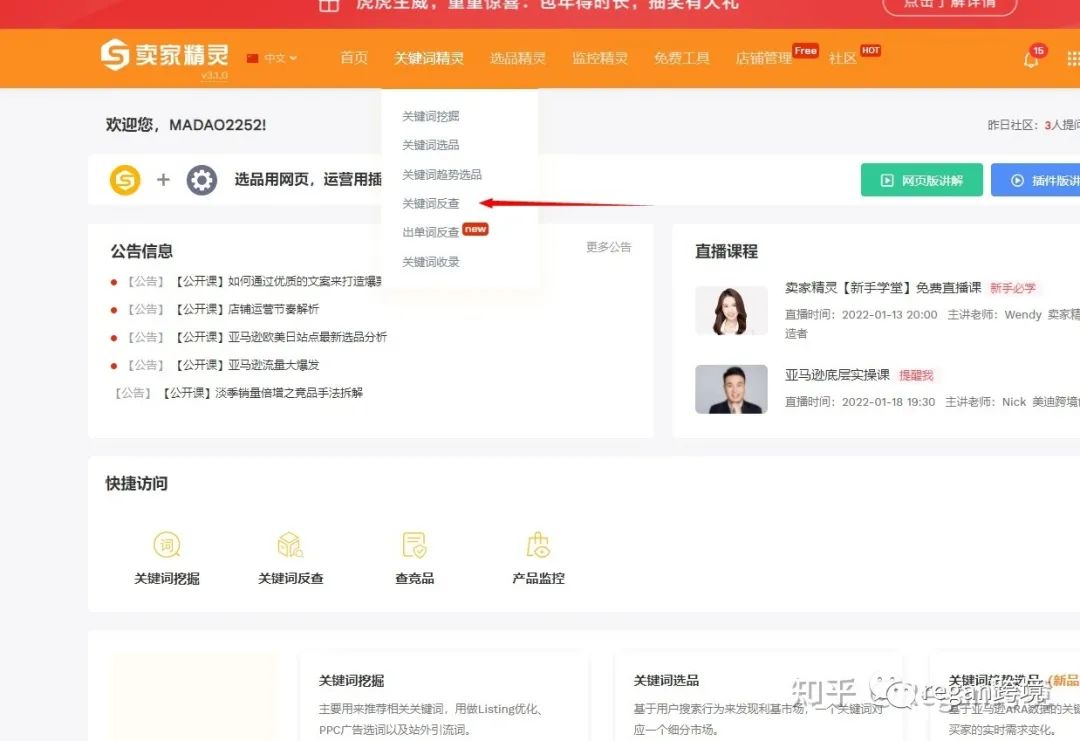This screenshot has height=741, width=1080.
Task: Click the green 网页版讲解 button
Action: (922, 180)
